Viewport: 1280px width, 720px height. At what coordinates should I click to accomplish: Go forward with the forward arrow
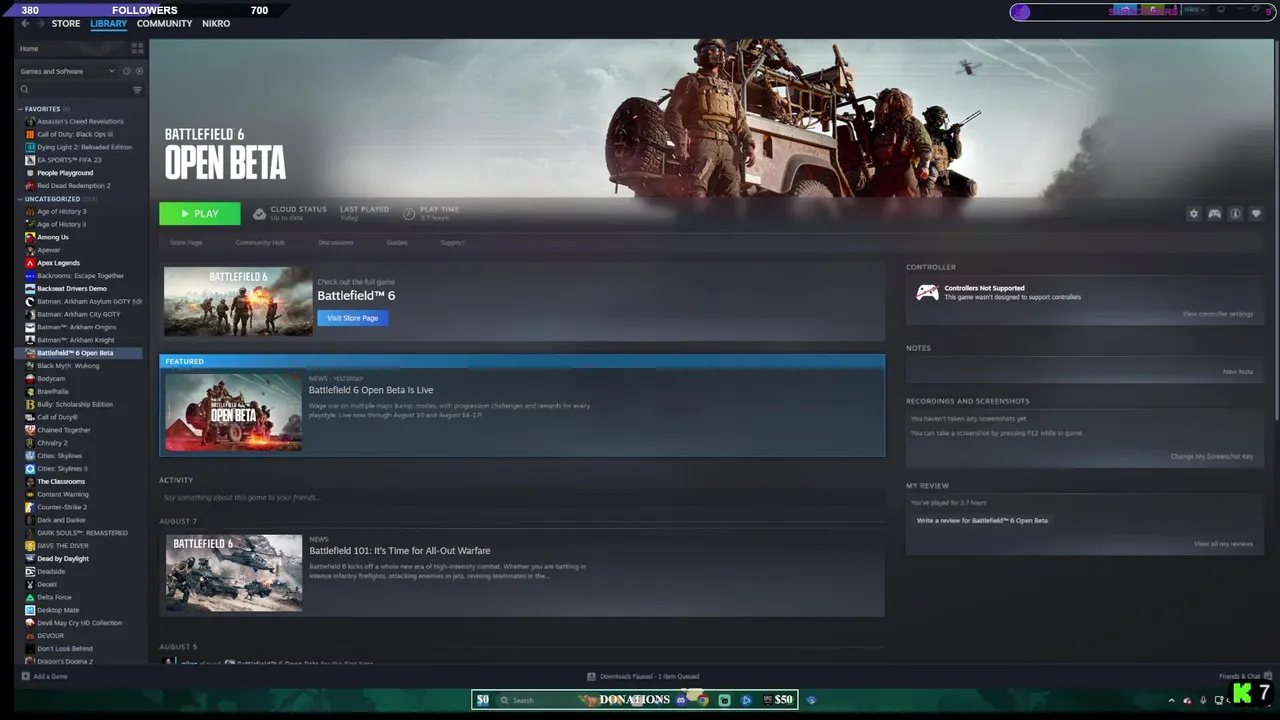[40, 23]
